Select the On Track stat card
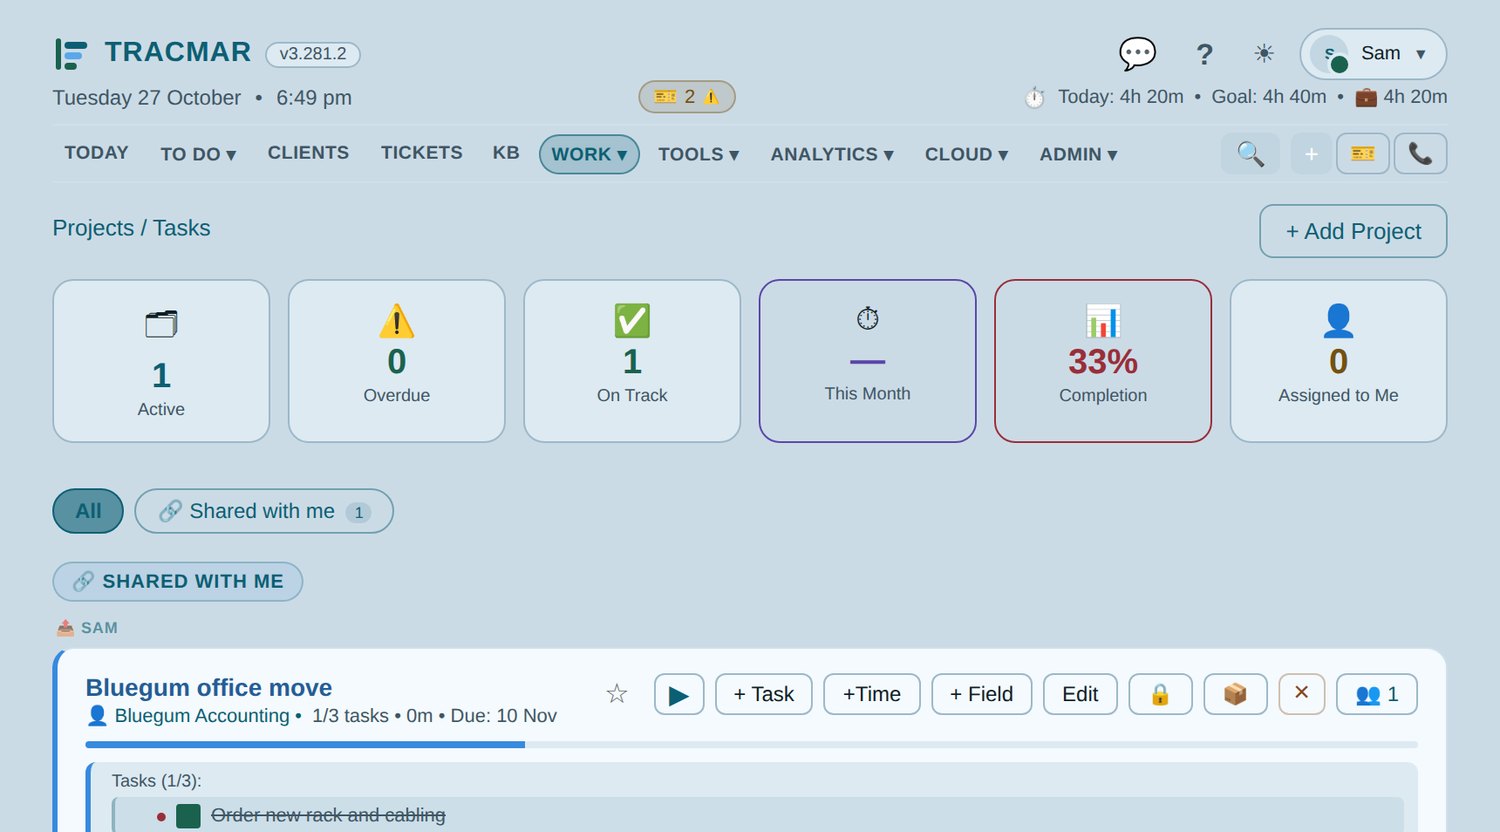The height and width of the screenshot is (832, 1500). coord(632,361)
